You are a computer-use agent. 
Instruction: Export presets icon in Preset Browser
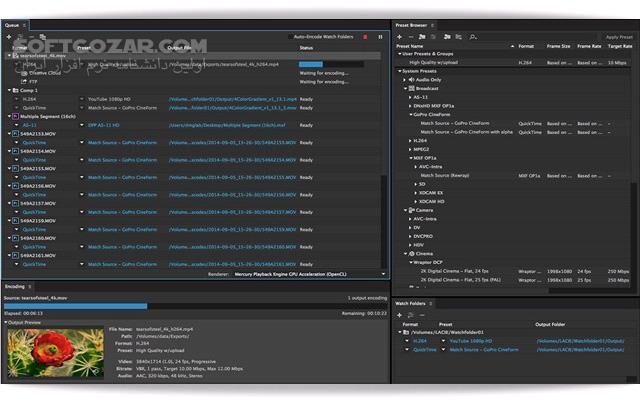coord(459,37)
